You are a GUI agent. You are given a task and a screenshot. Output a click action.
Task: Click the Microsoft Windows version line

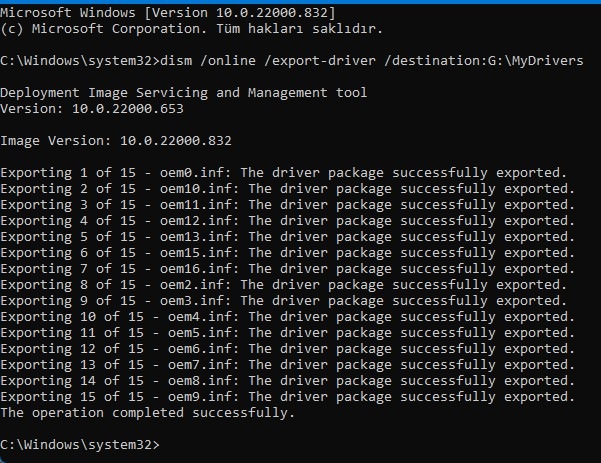(x=168, y=10)
